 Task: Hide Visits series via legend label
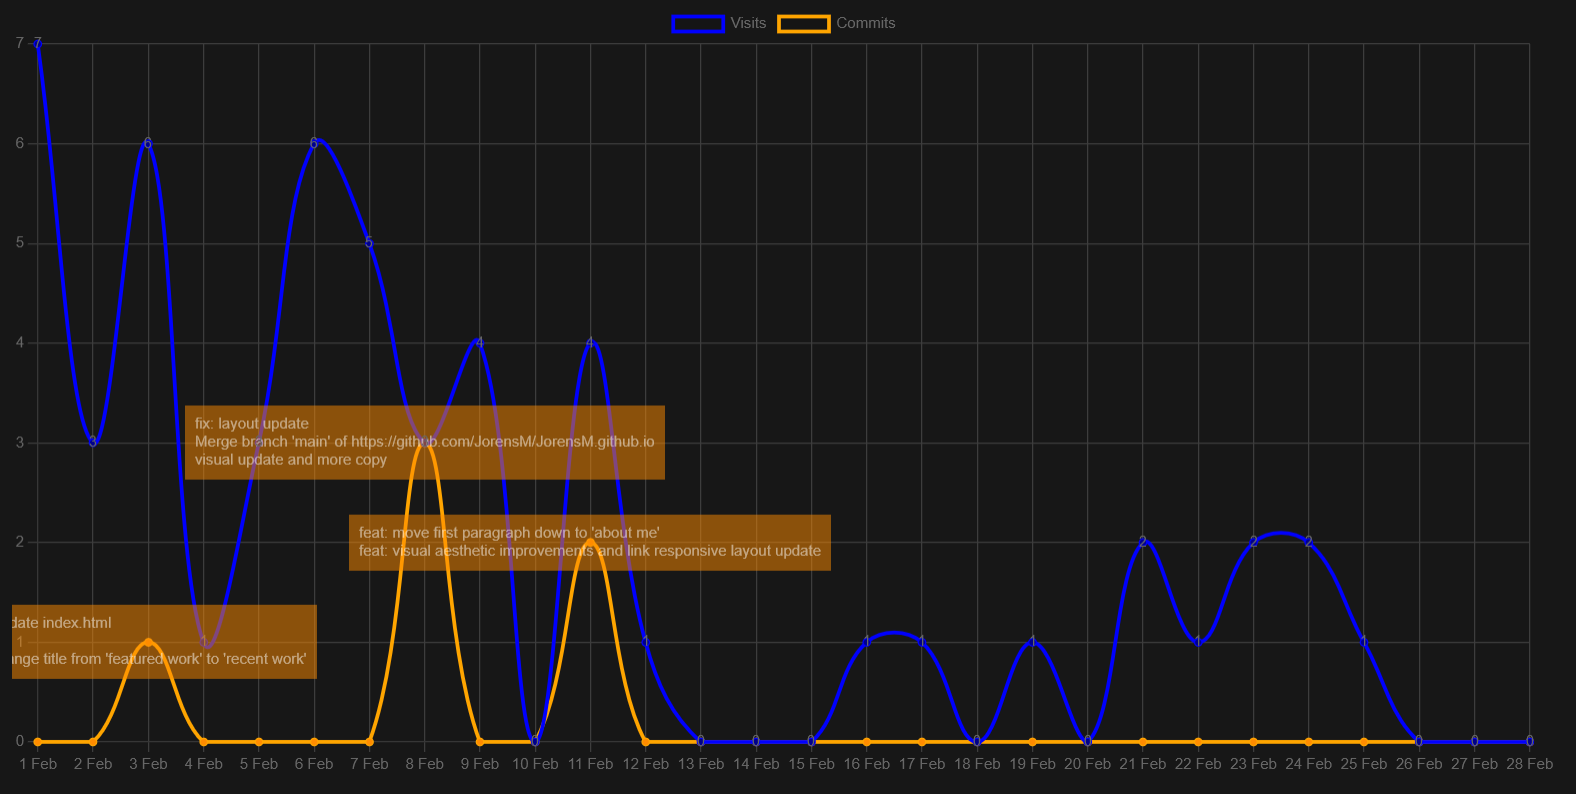pos(748,23)
